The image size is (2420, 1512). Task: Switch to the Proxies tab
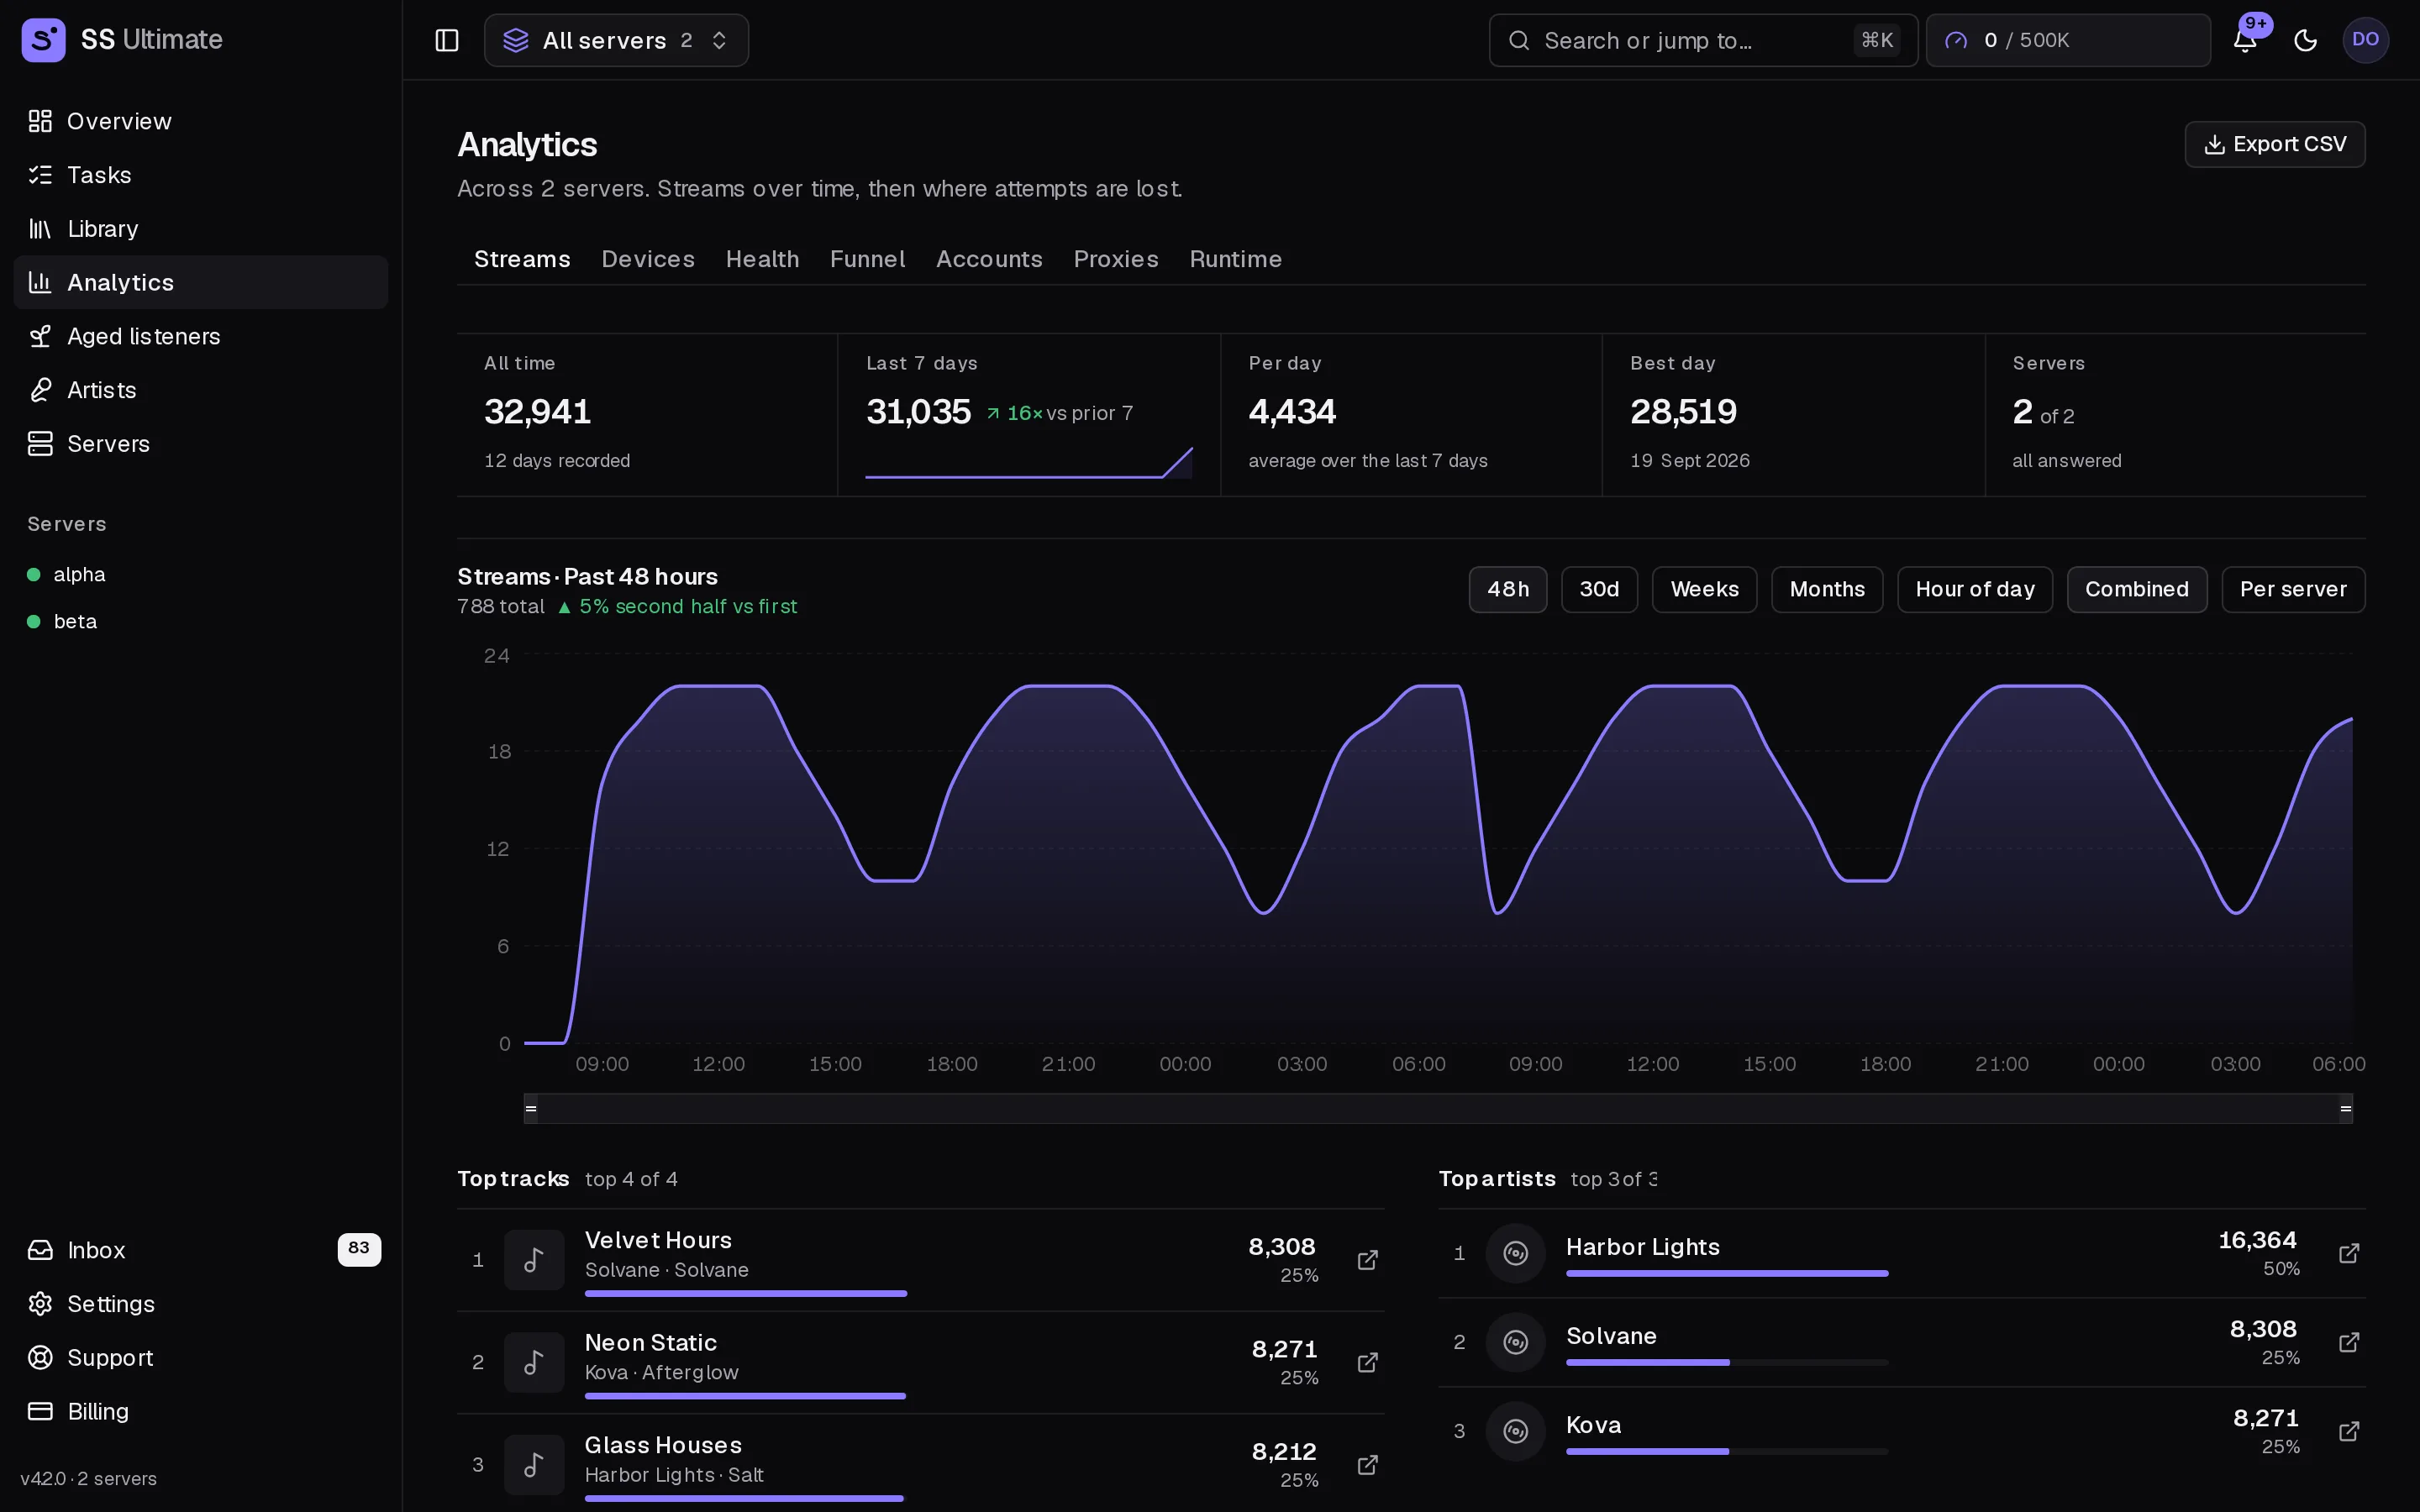click(x=1115, y=259)
